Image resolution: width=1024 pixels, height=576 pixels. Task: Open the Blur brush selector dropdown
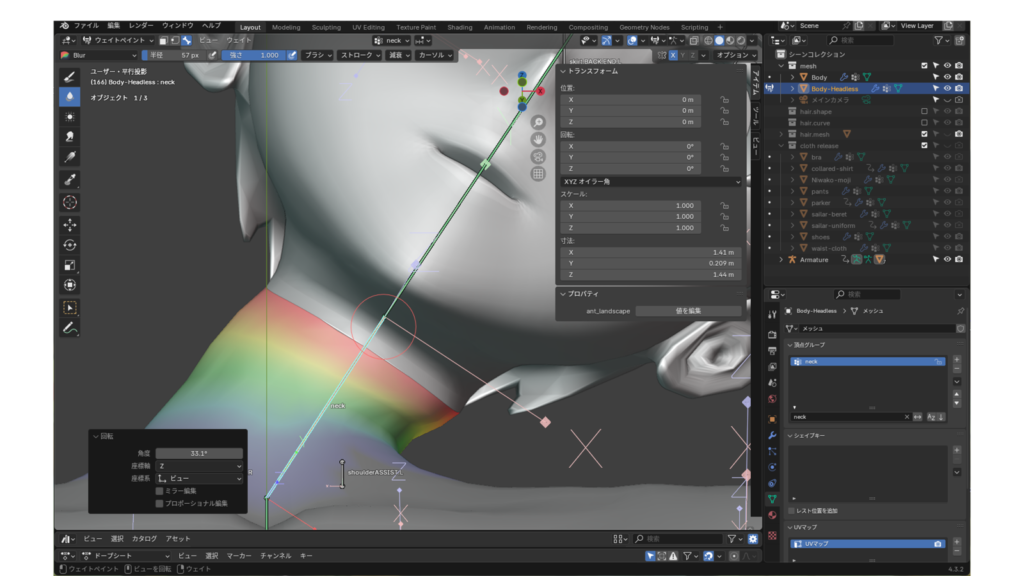[100, 55]
